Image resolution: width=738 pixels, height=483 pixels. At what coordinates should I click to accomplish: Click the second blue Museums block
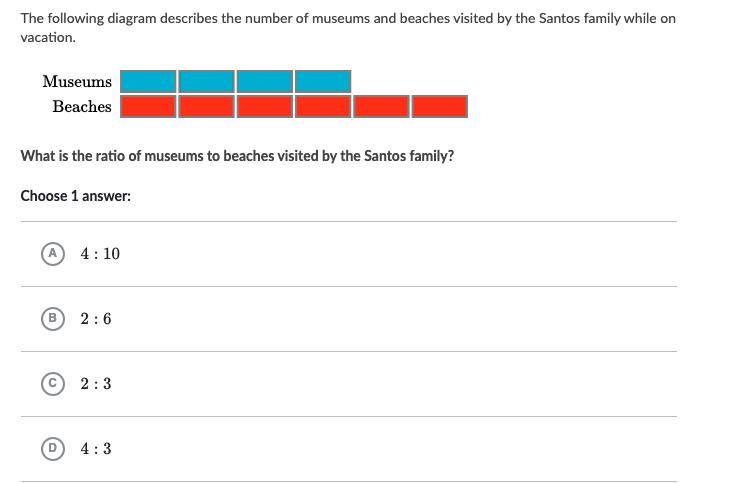point(207,81)
